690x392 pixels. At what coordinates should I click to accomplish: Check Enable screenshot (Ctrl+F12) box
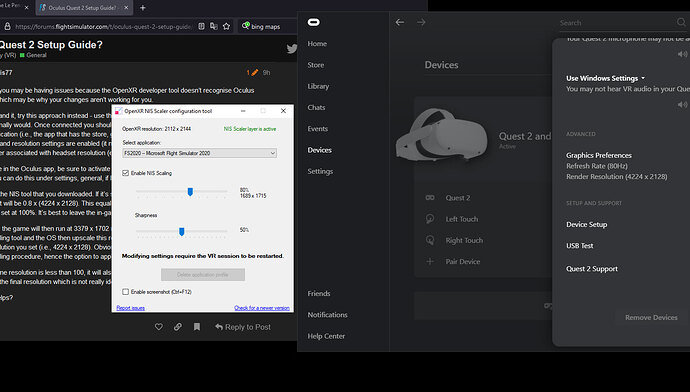coord(125,292)
